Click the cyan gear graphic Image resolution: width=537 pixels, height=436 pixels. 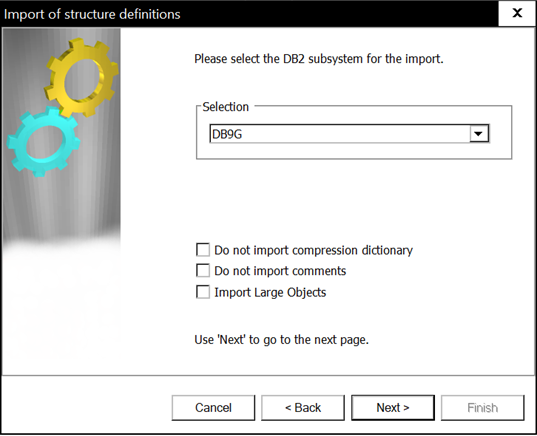click(x=43, y=142)
